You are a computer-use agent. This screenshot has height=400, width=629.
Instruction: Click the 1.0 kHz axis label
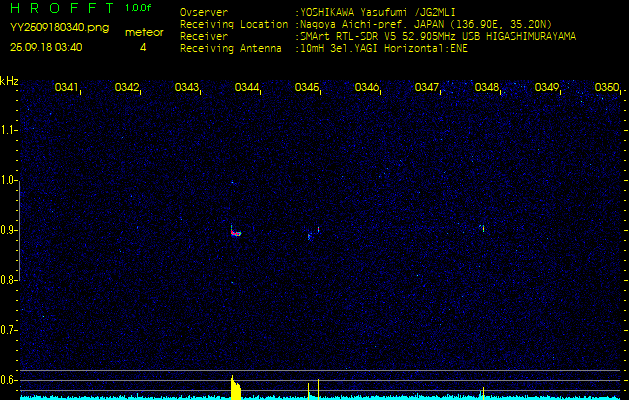tap(8, 180)
